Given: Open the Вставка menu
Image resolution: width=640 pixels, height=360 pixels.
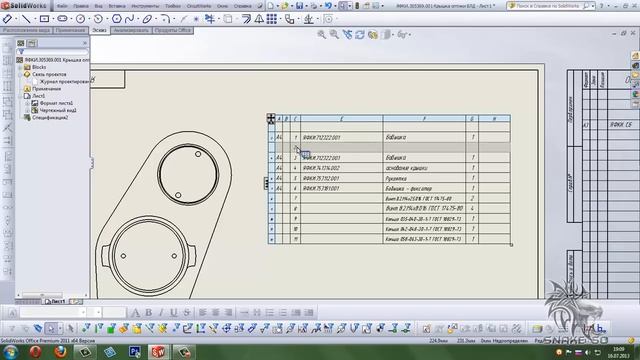Looking at the screenshot, I should [117, 6].
